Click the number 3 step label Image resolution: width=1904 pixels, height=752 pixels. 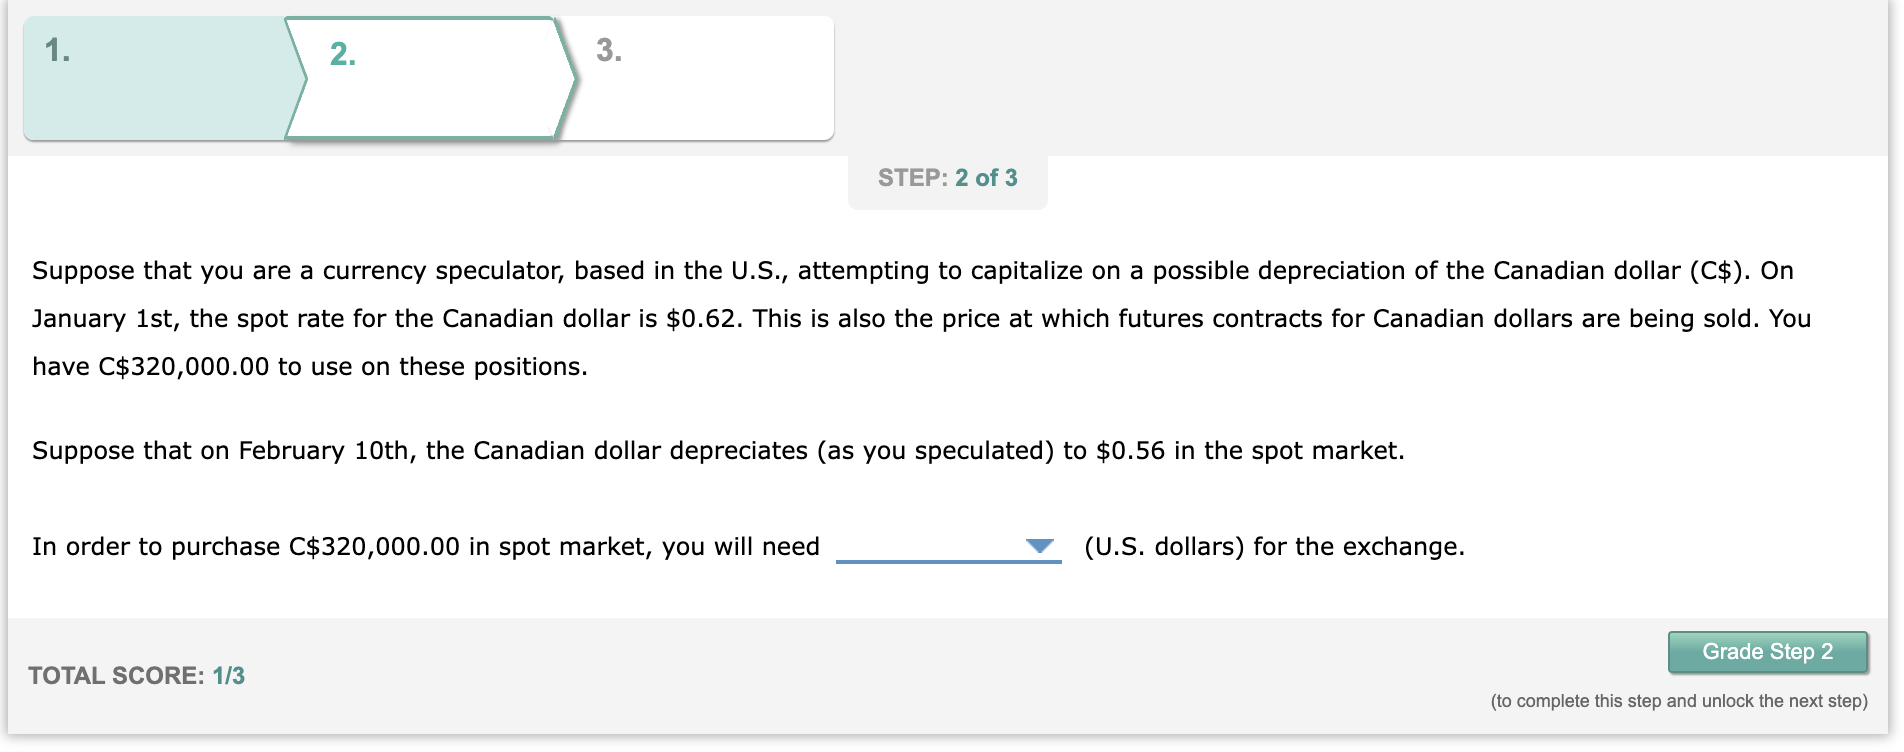click(609, 50)
